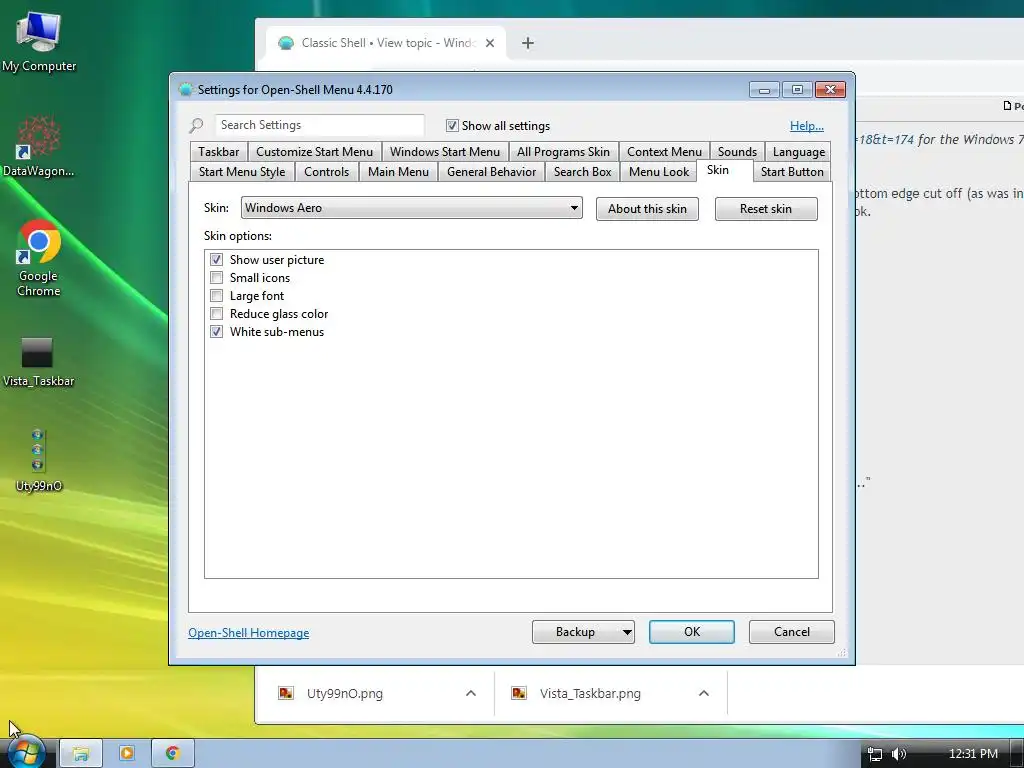
Task: Switch to the Taskbar tab
Action: pos(219,152)
